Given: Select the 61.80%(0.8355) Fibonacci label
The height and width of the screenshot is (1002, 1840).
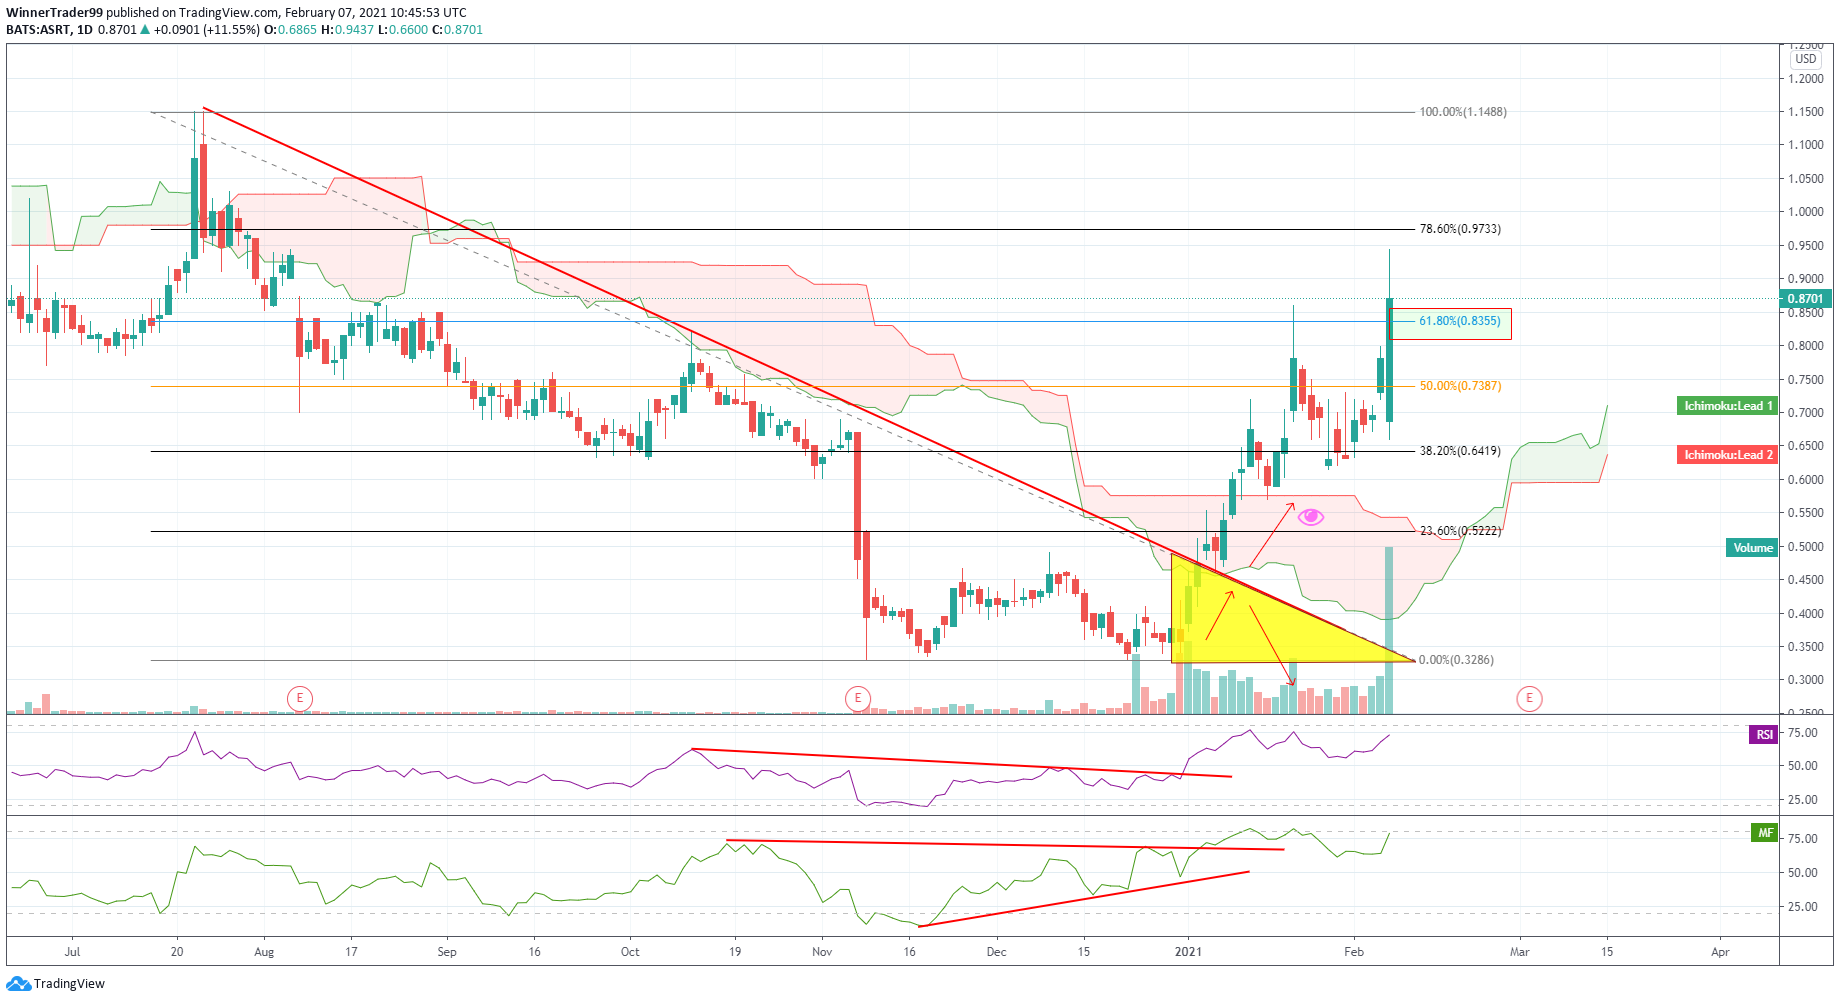Looking at the screenshot, I should [x=1460, y=321].
